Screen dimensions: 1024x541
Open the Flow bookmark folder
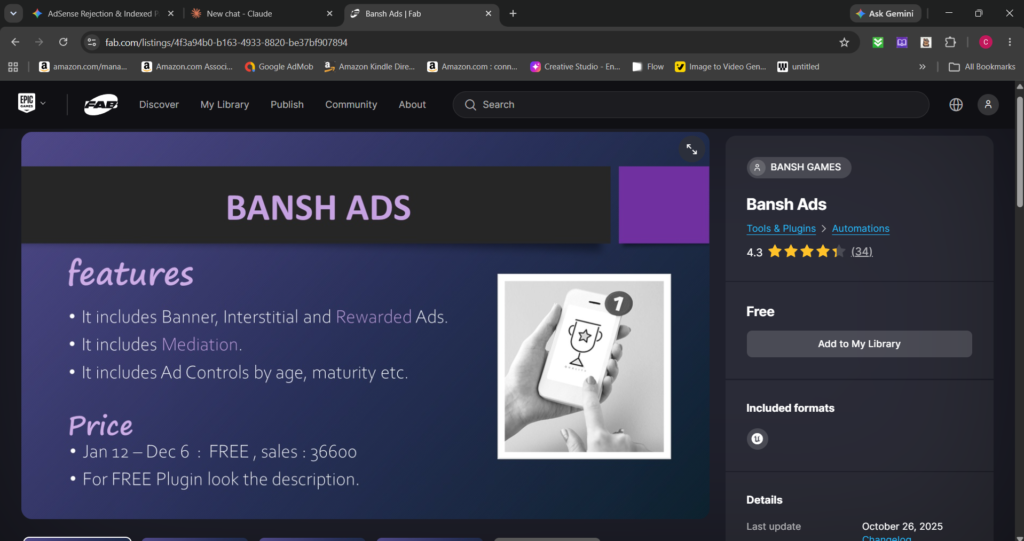point(648,67)
